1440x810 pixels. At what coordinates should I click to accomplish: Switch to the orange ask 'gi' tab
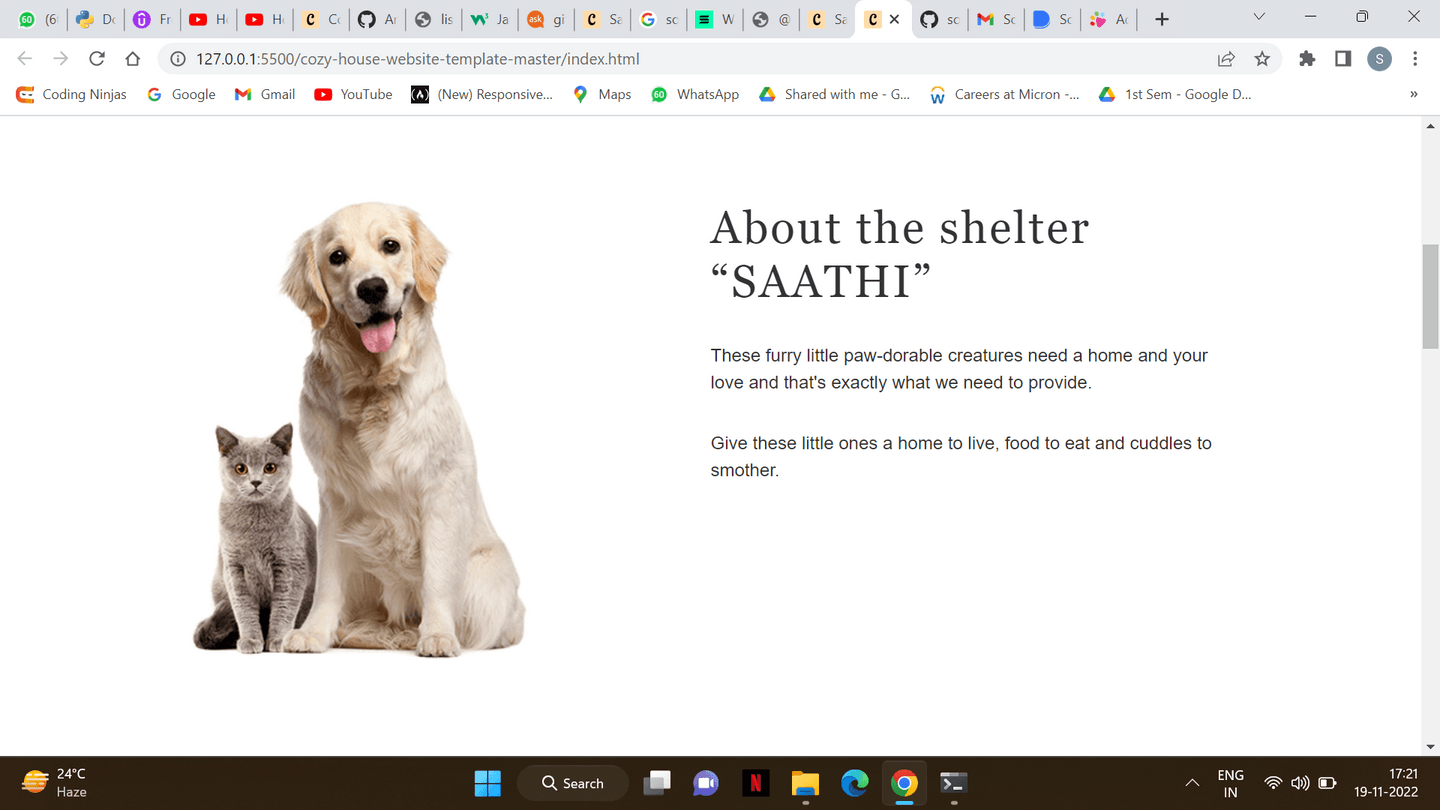[546, 19]
